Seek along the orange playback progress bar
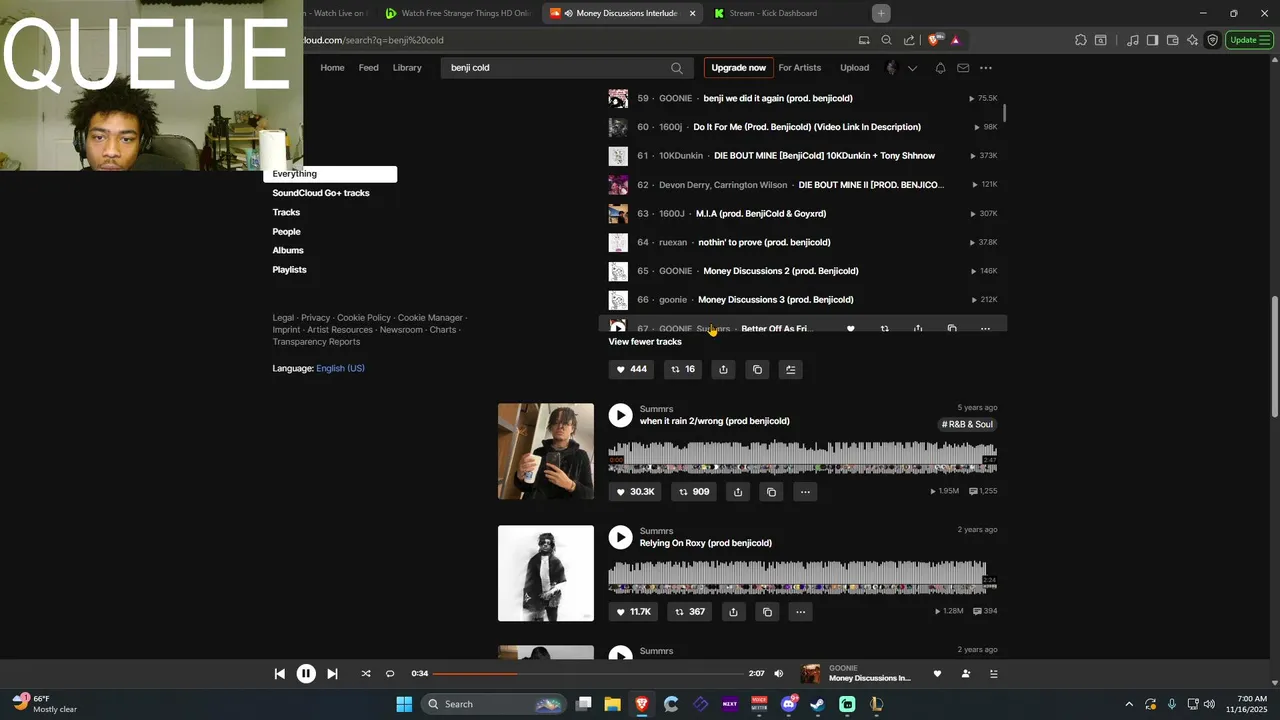The image size is (1280, 720). pos(589,674)
